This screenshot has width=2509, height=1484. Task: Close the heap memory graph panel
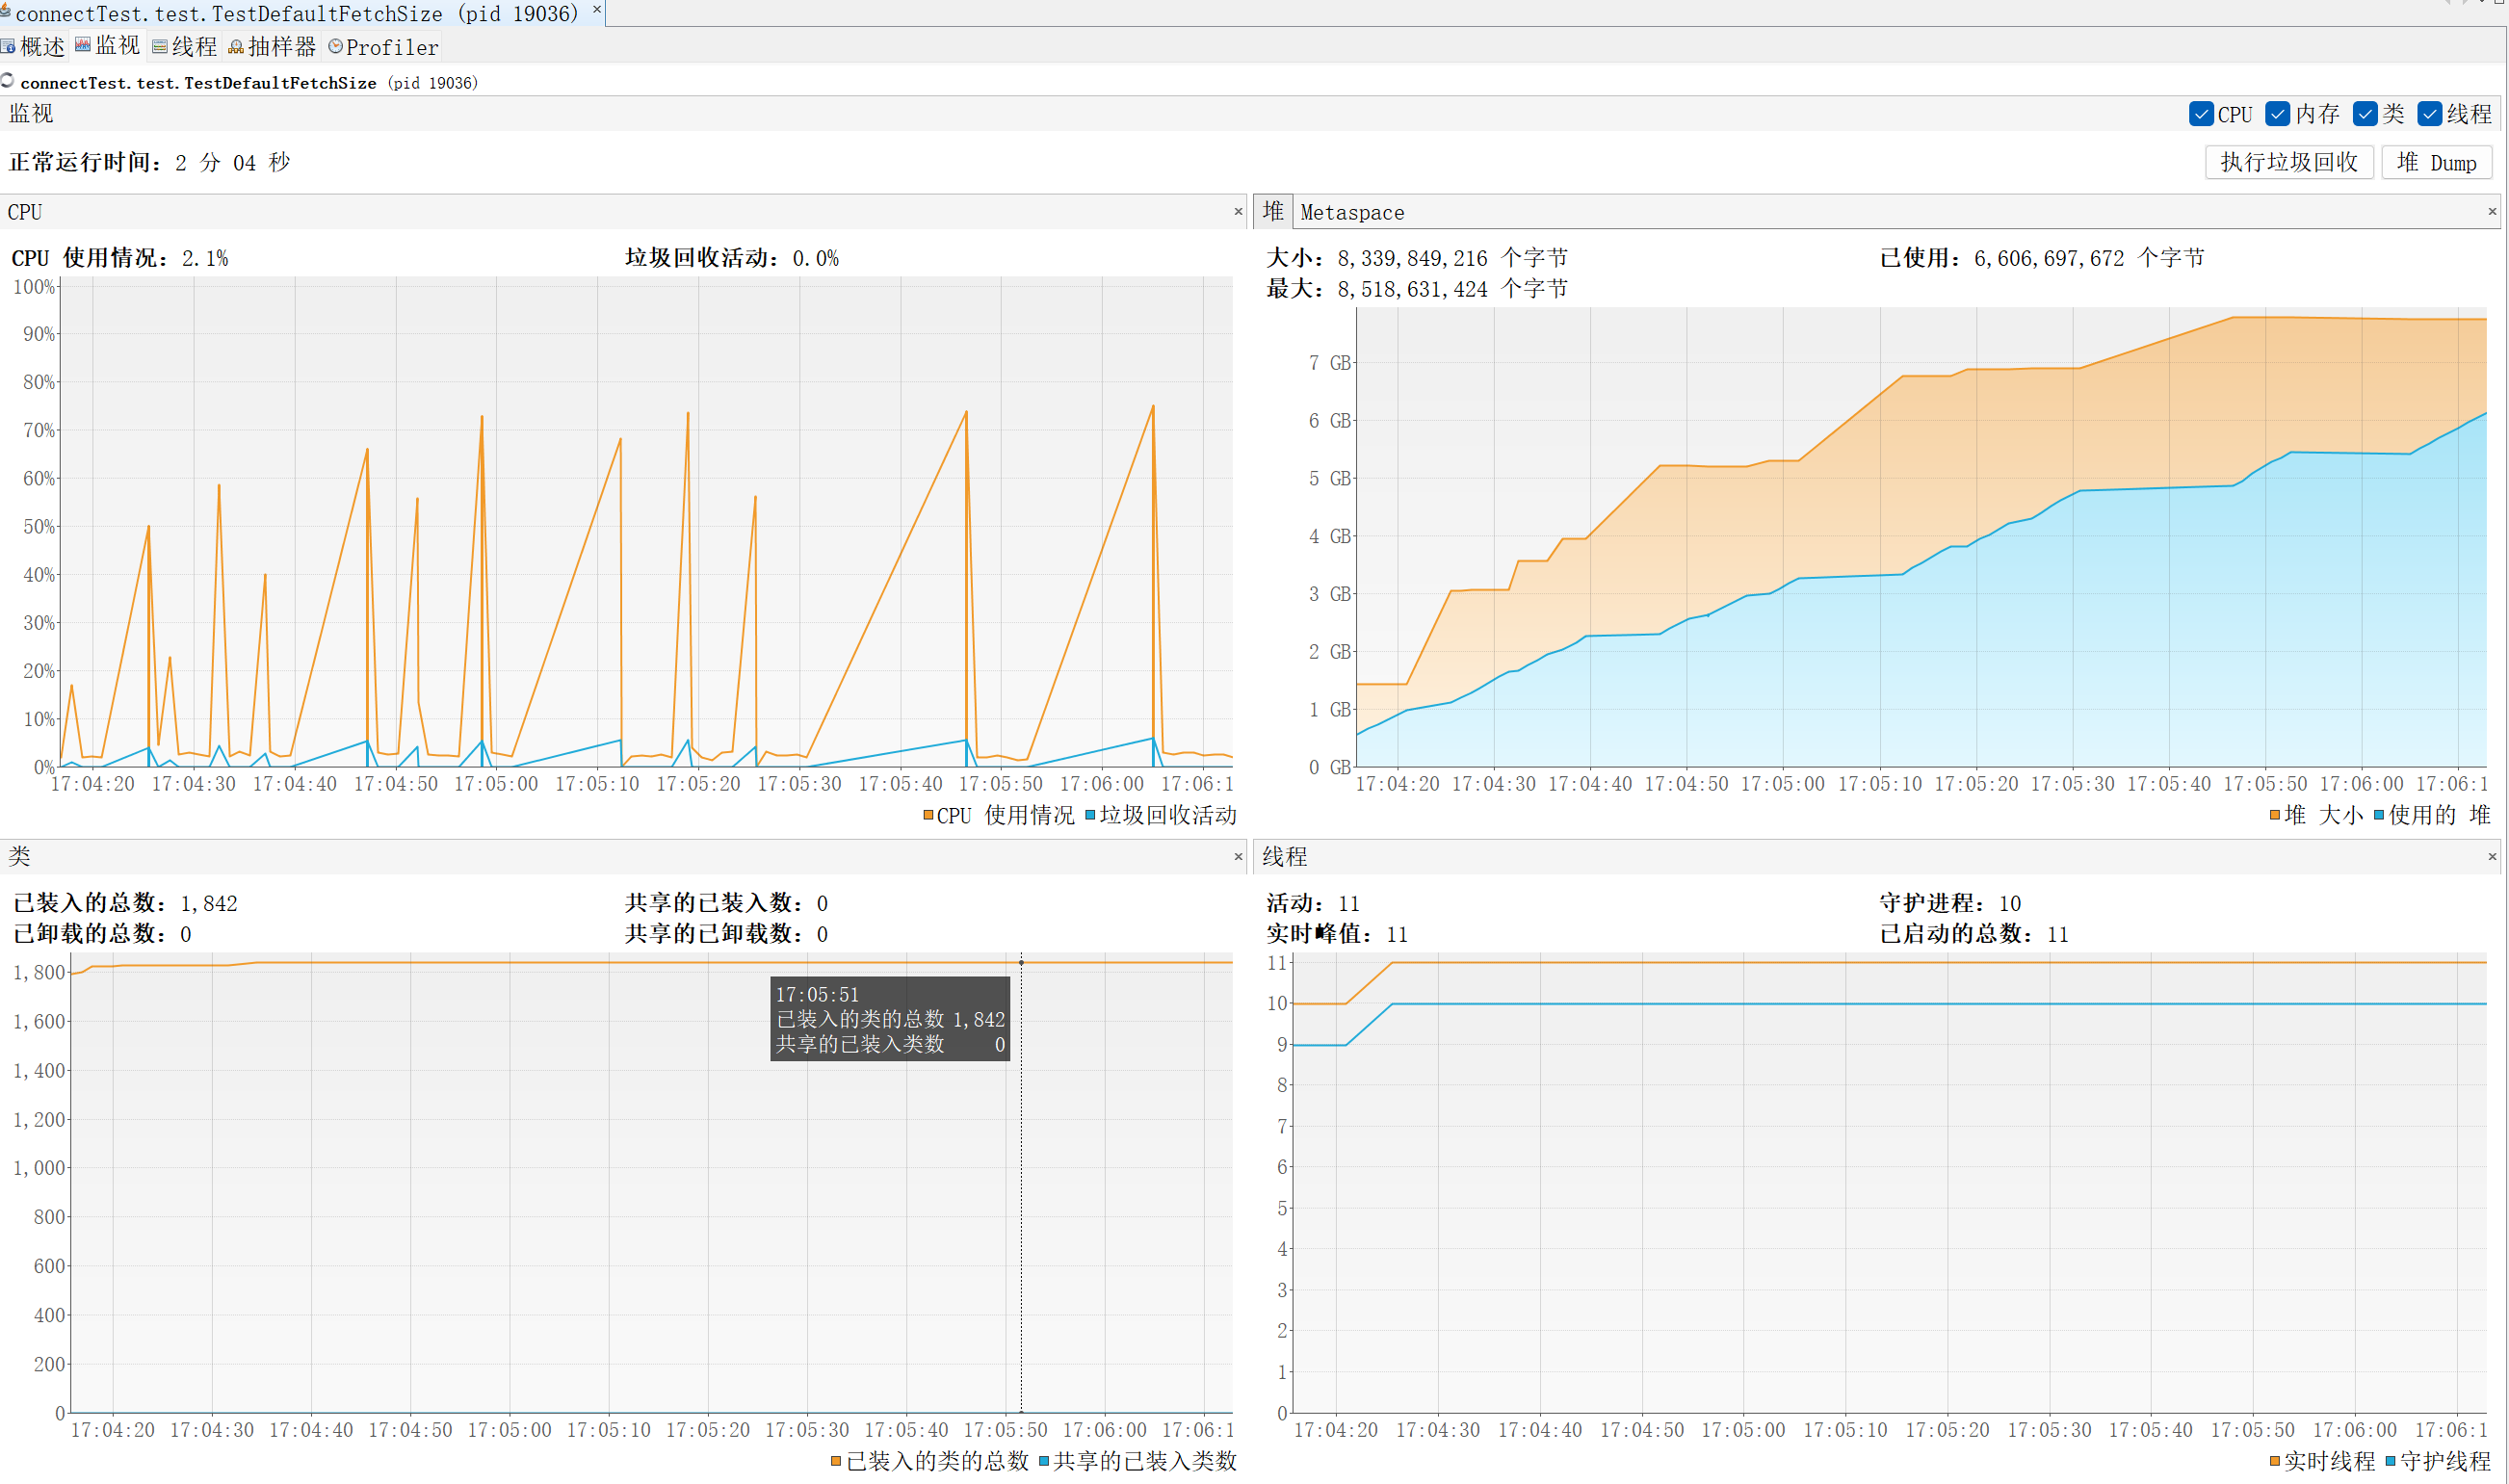pyautogui.click(x=2492, y=212)
